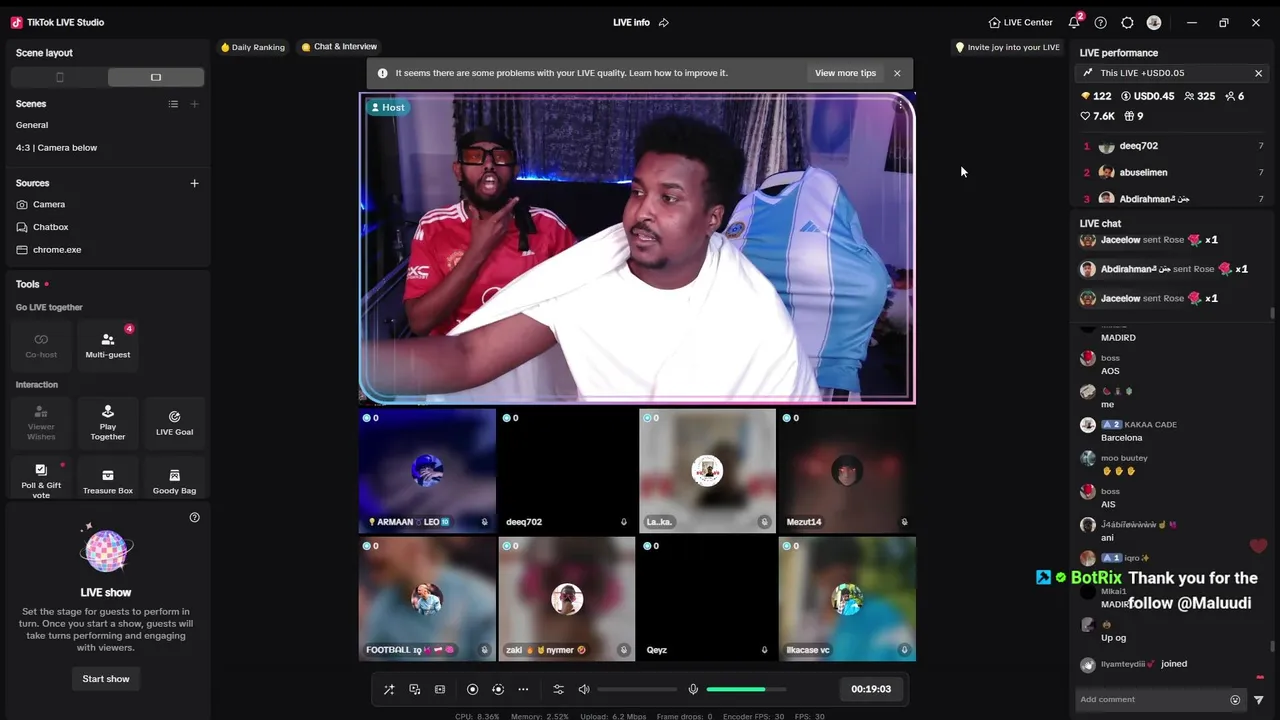This screenshot has width=1280, height=720.
Task: Open LIVE Goal
Action: [x=174, y=423]
